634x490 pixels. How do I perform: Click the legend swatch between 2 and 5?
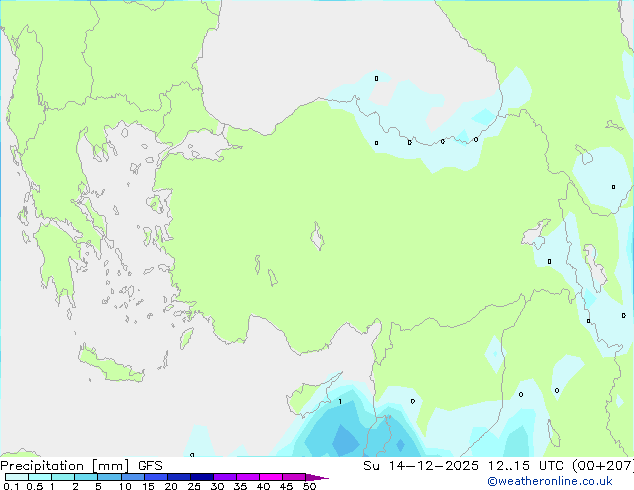tap(86, 477)
